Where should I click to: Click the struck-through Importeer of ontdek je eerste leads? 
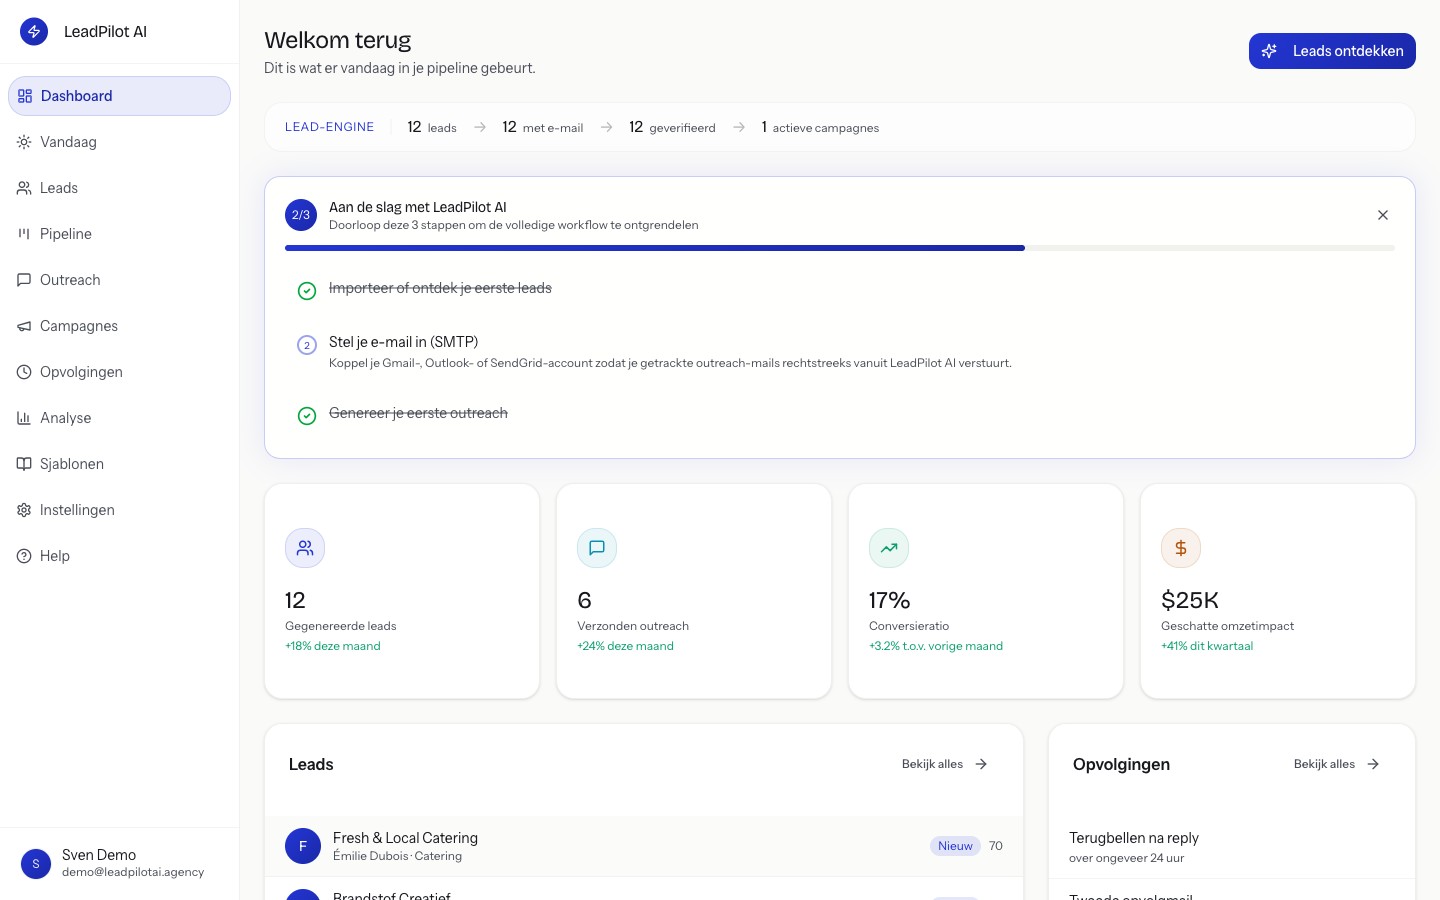(440, 288)
